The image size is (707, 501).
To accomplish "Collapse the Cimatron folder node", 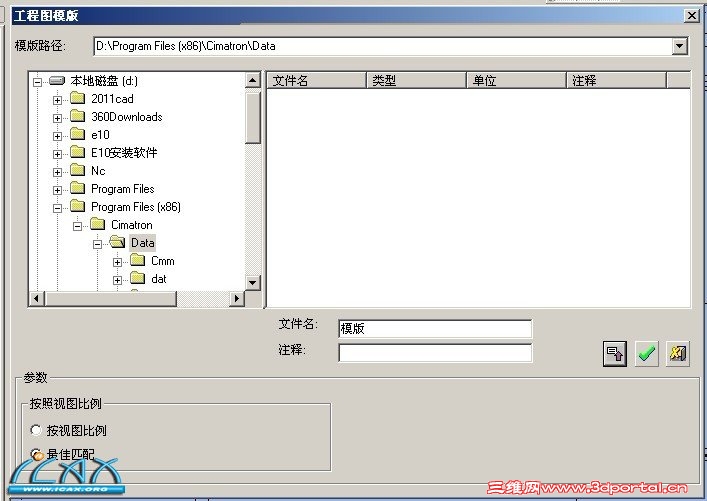I will tap(78, 226).
